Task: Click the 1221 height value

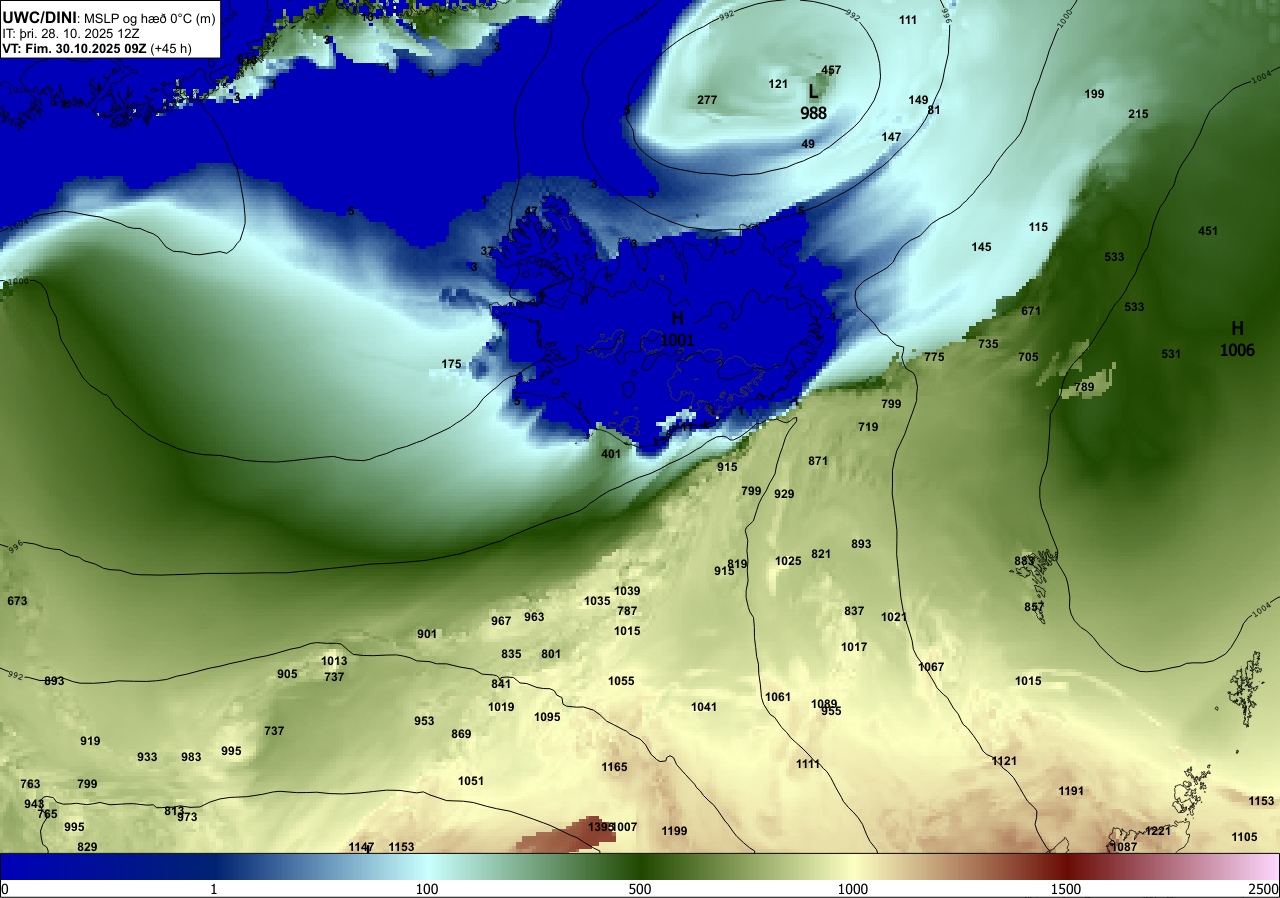Action: pos(1158,831)
